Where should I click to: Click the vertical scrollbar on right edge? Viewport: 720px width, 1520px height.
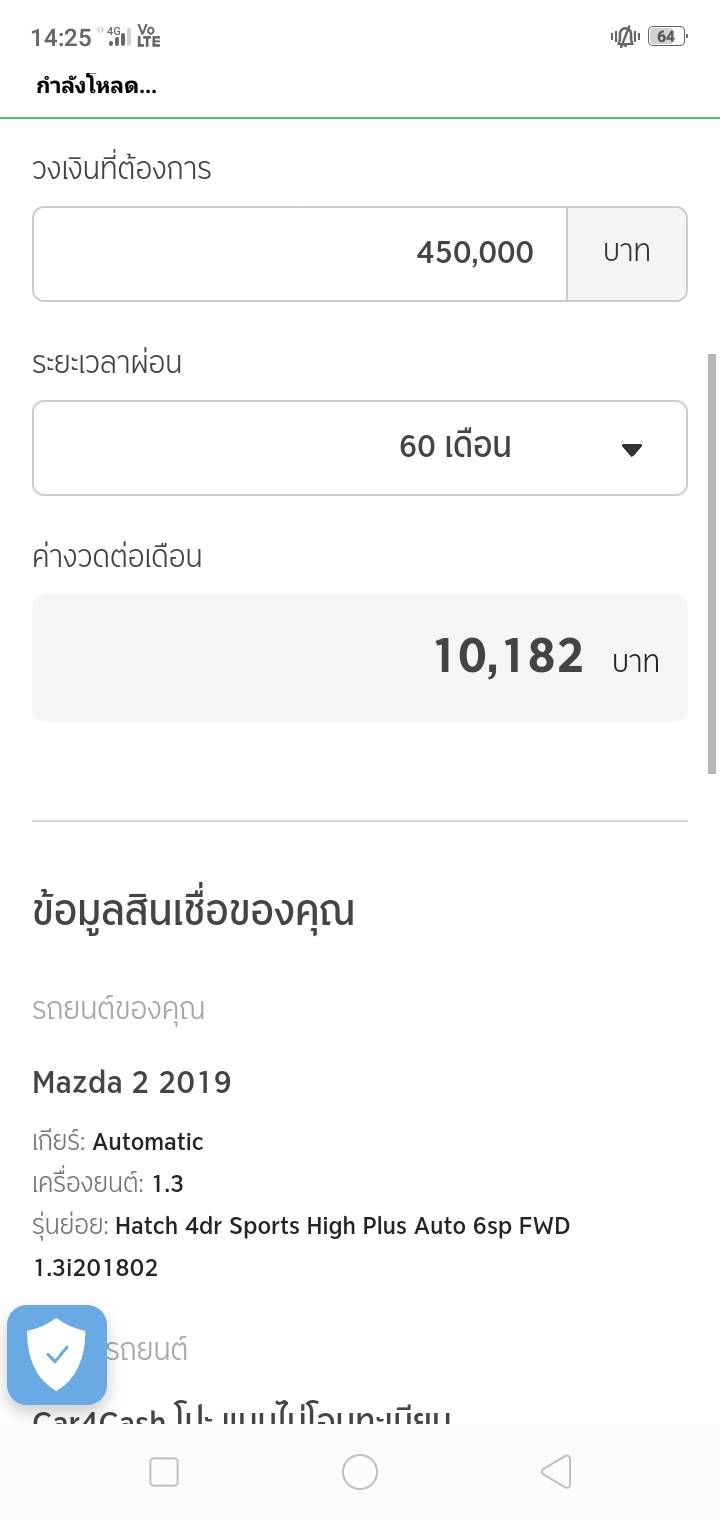(x=712, y=562)
